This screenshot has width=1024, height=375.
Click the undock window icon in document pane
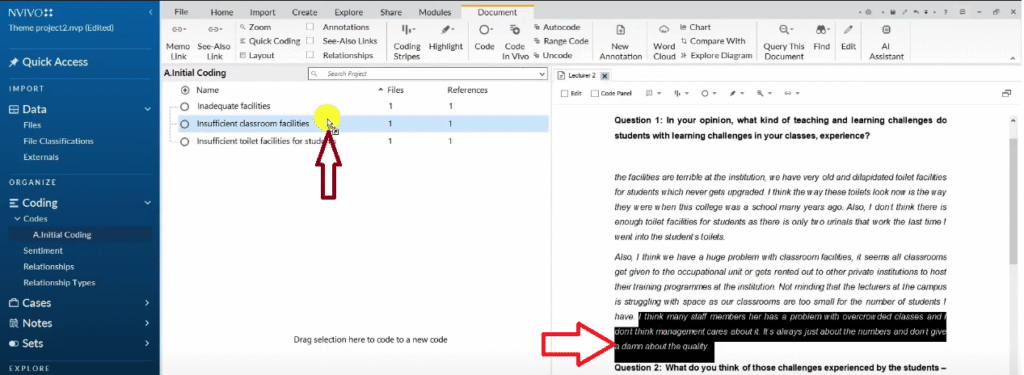[1006, 93]
